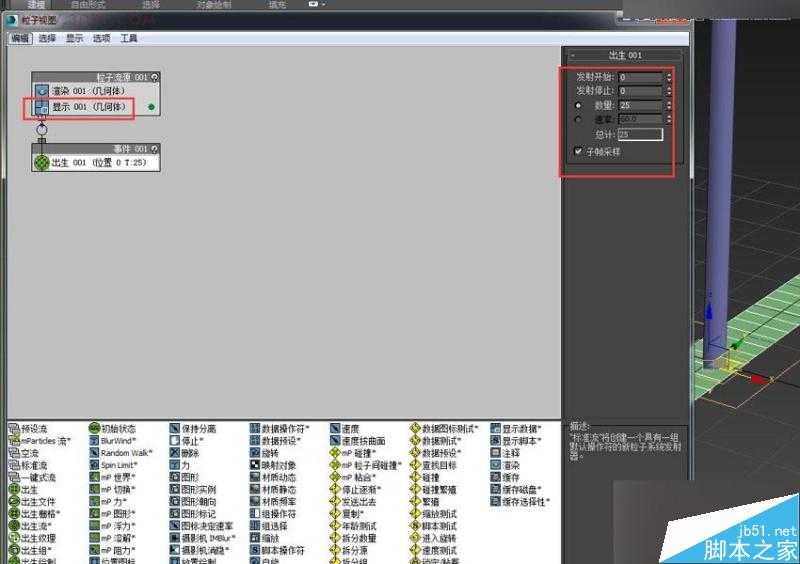Click the 数量 spinner arrows
Viewport: 800px width, 564px height.
pos(668,105)
